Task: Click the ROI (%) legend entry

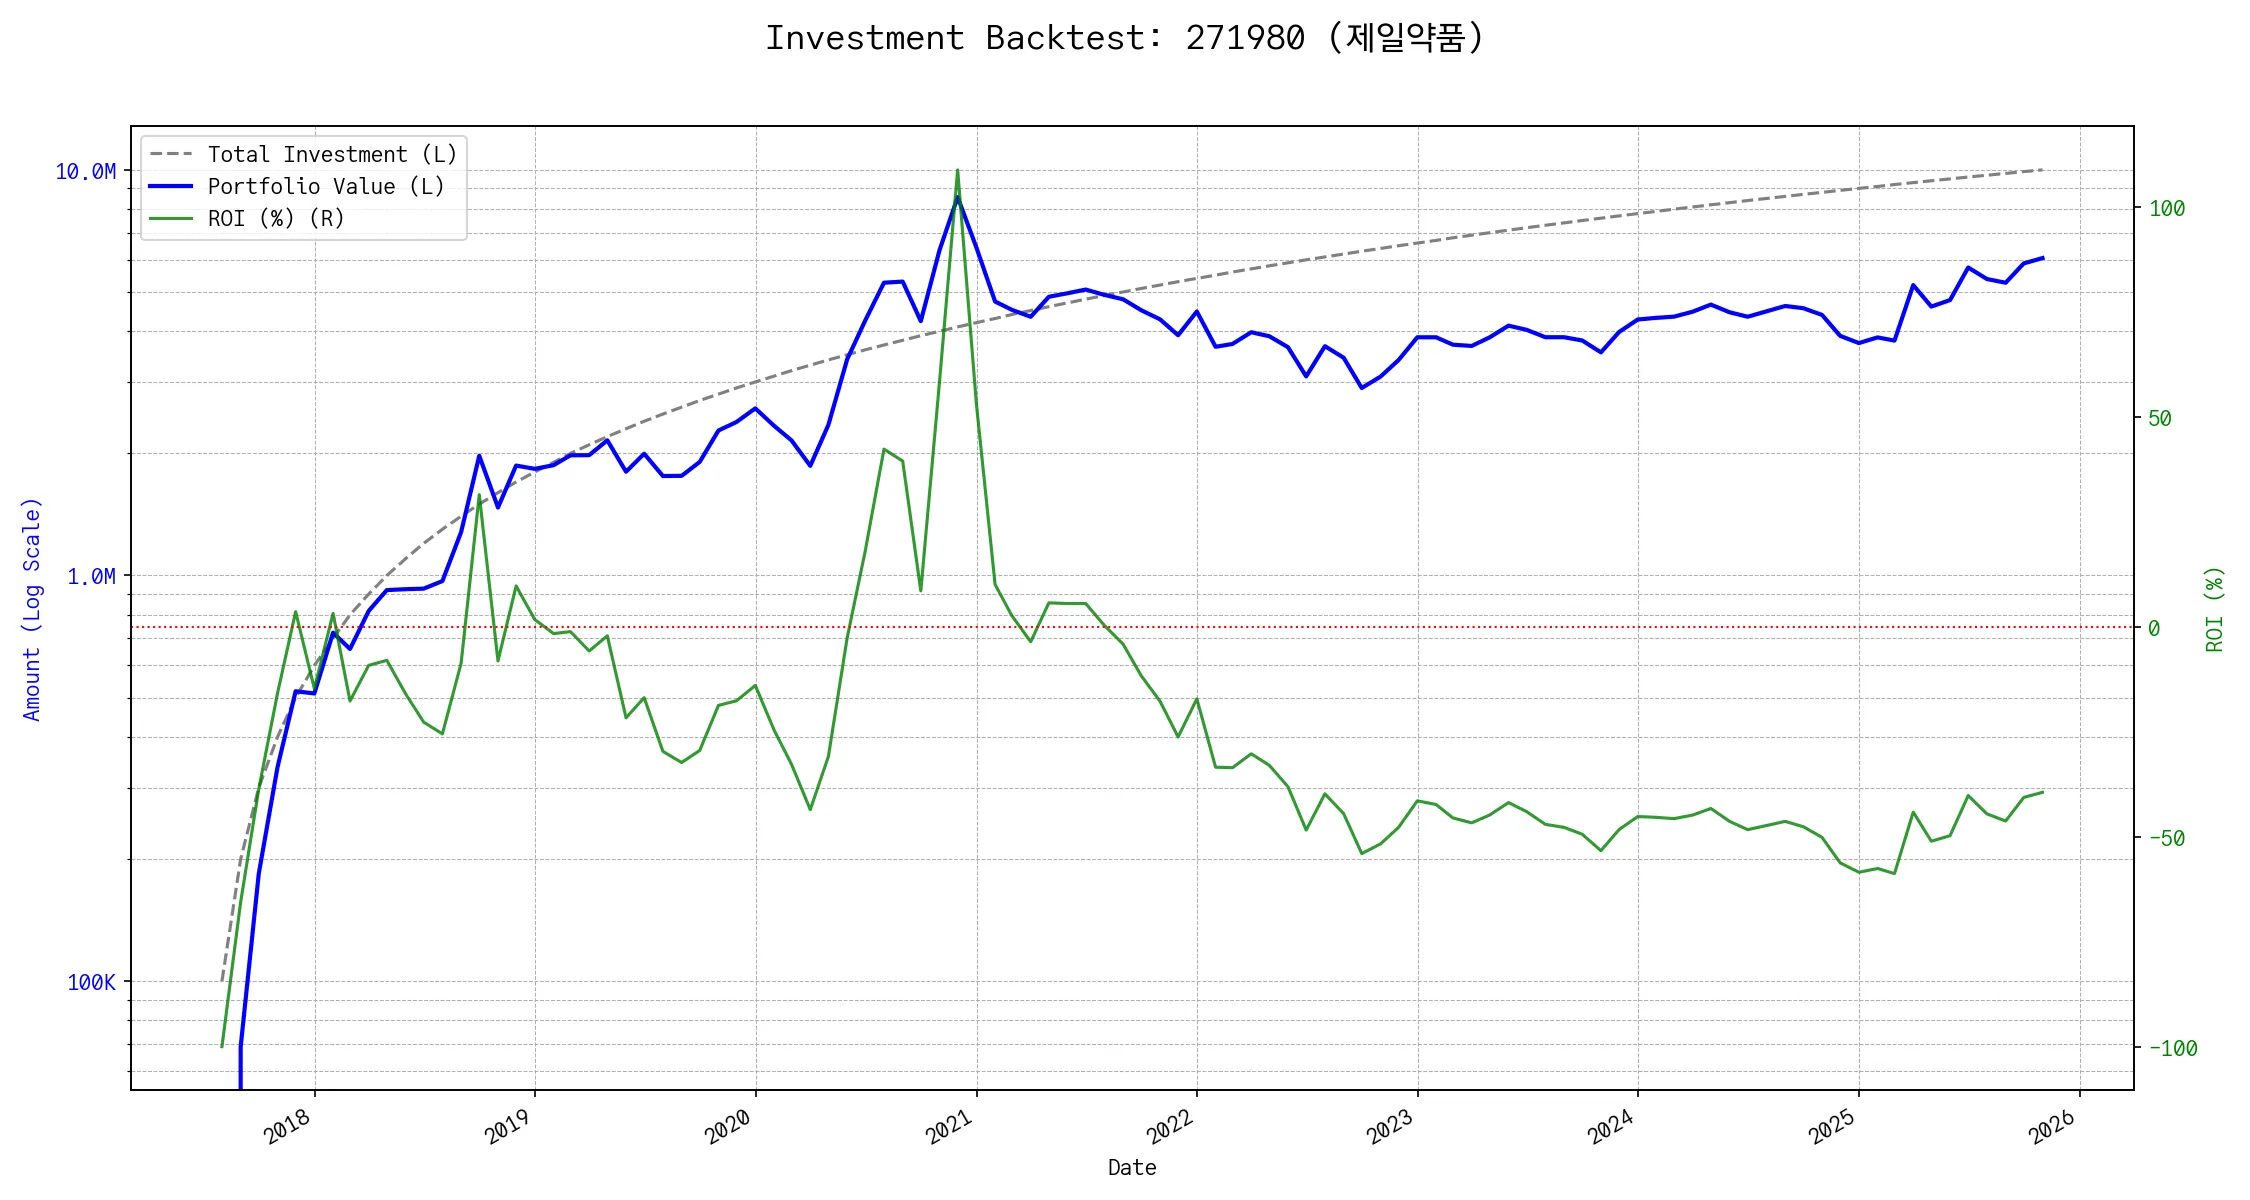Action: 276,219
